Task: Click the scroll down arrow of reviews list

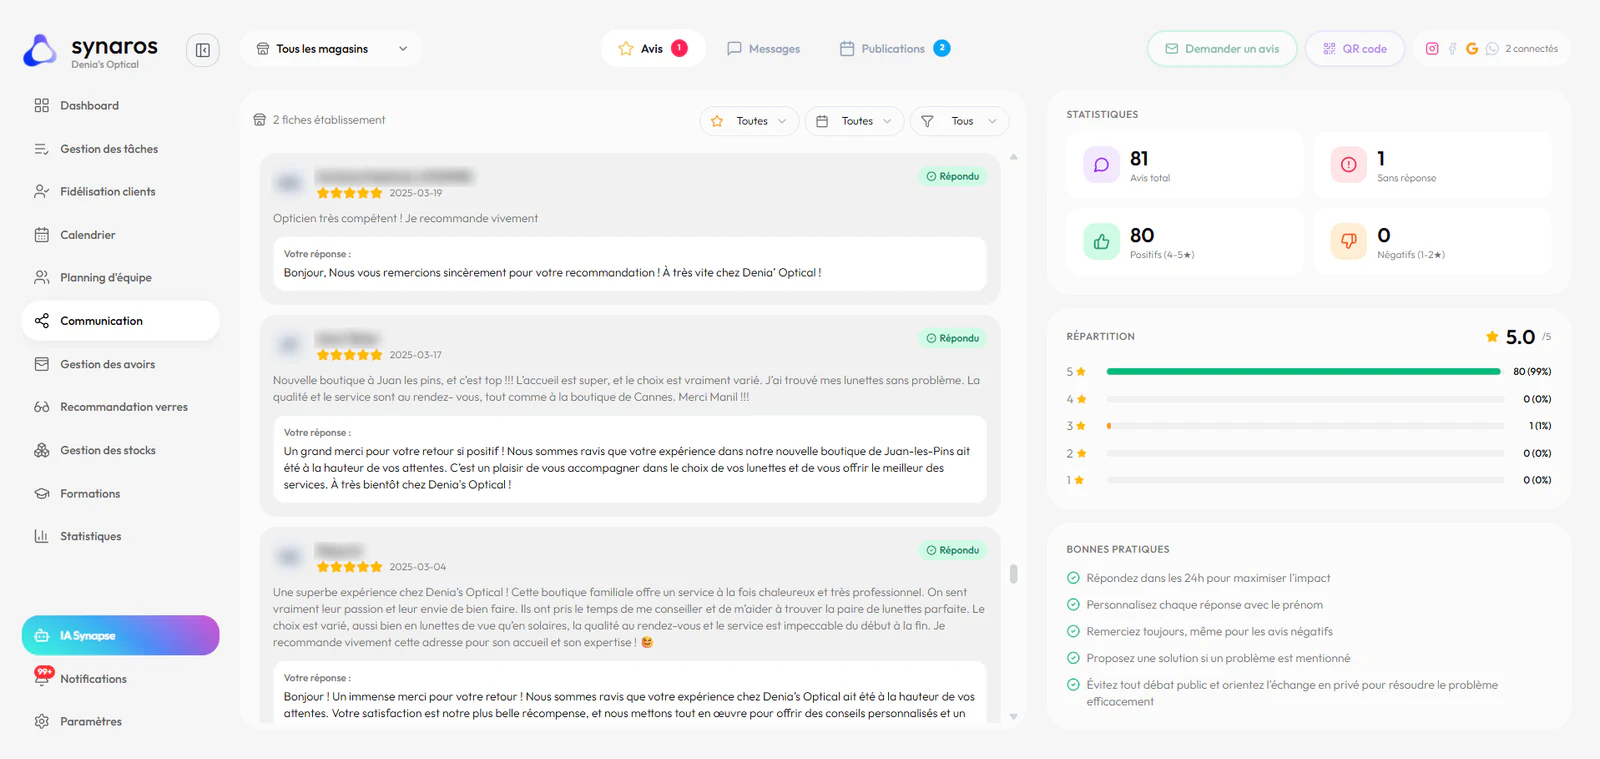Action: point(1013,716)
